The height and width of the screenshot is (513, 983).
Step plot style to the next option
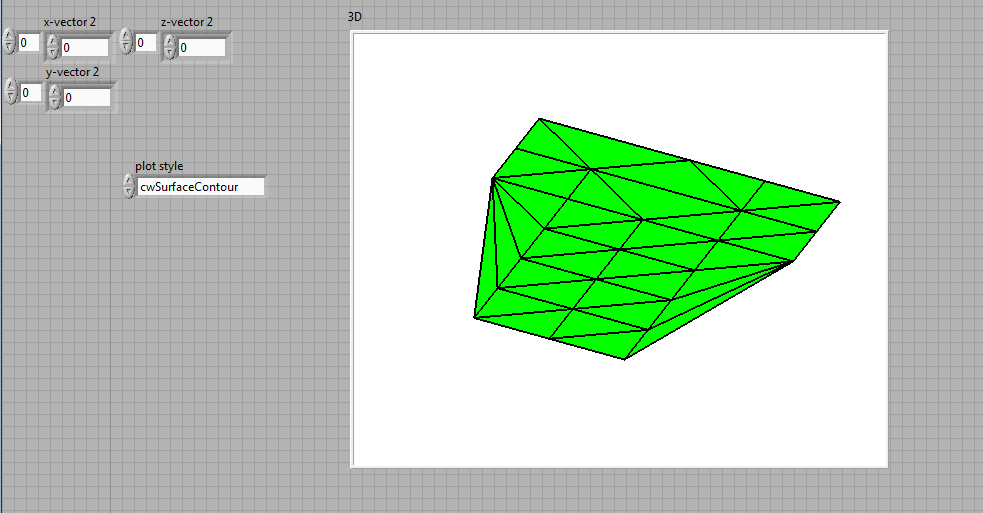[129, 181]
